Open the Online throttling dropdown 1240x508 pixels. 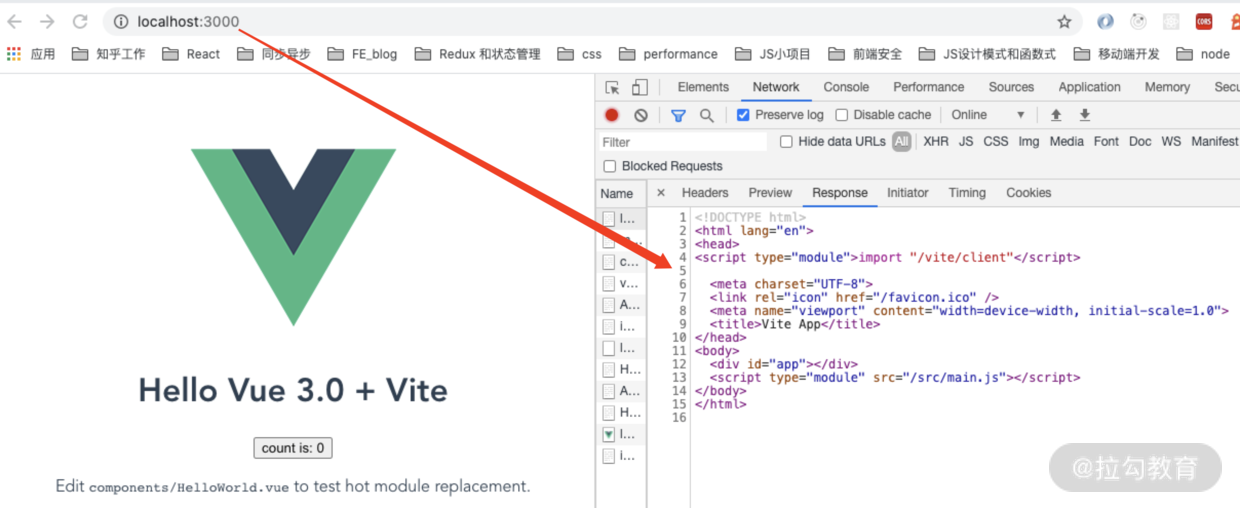[x=987, y=115]
